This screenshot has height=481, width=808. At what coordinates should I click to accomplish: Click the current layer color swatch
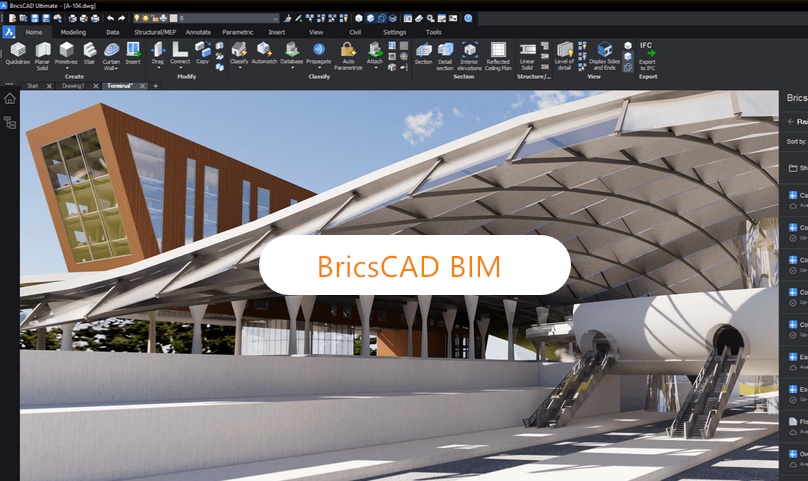174,18
